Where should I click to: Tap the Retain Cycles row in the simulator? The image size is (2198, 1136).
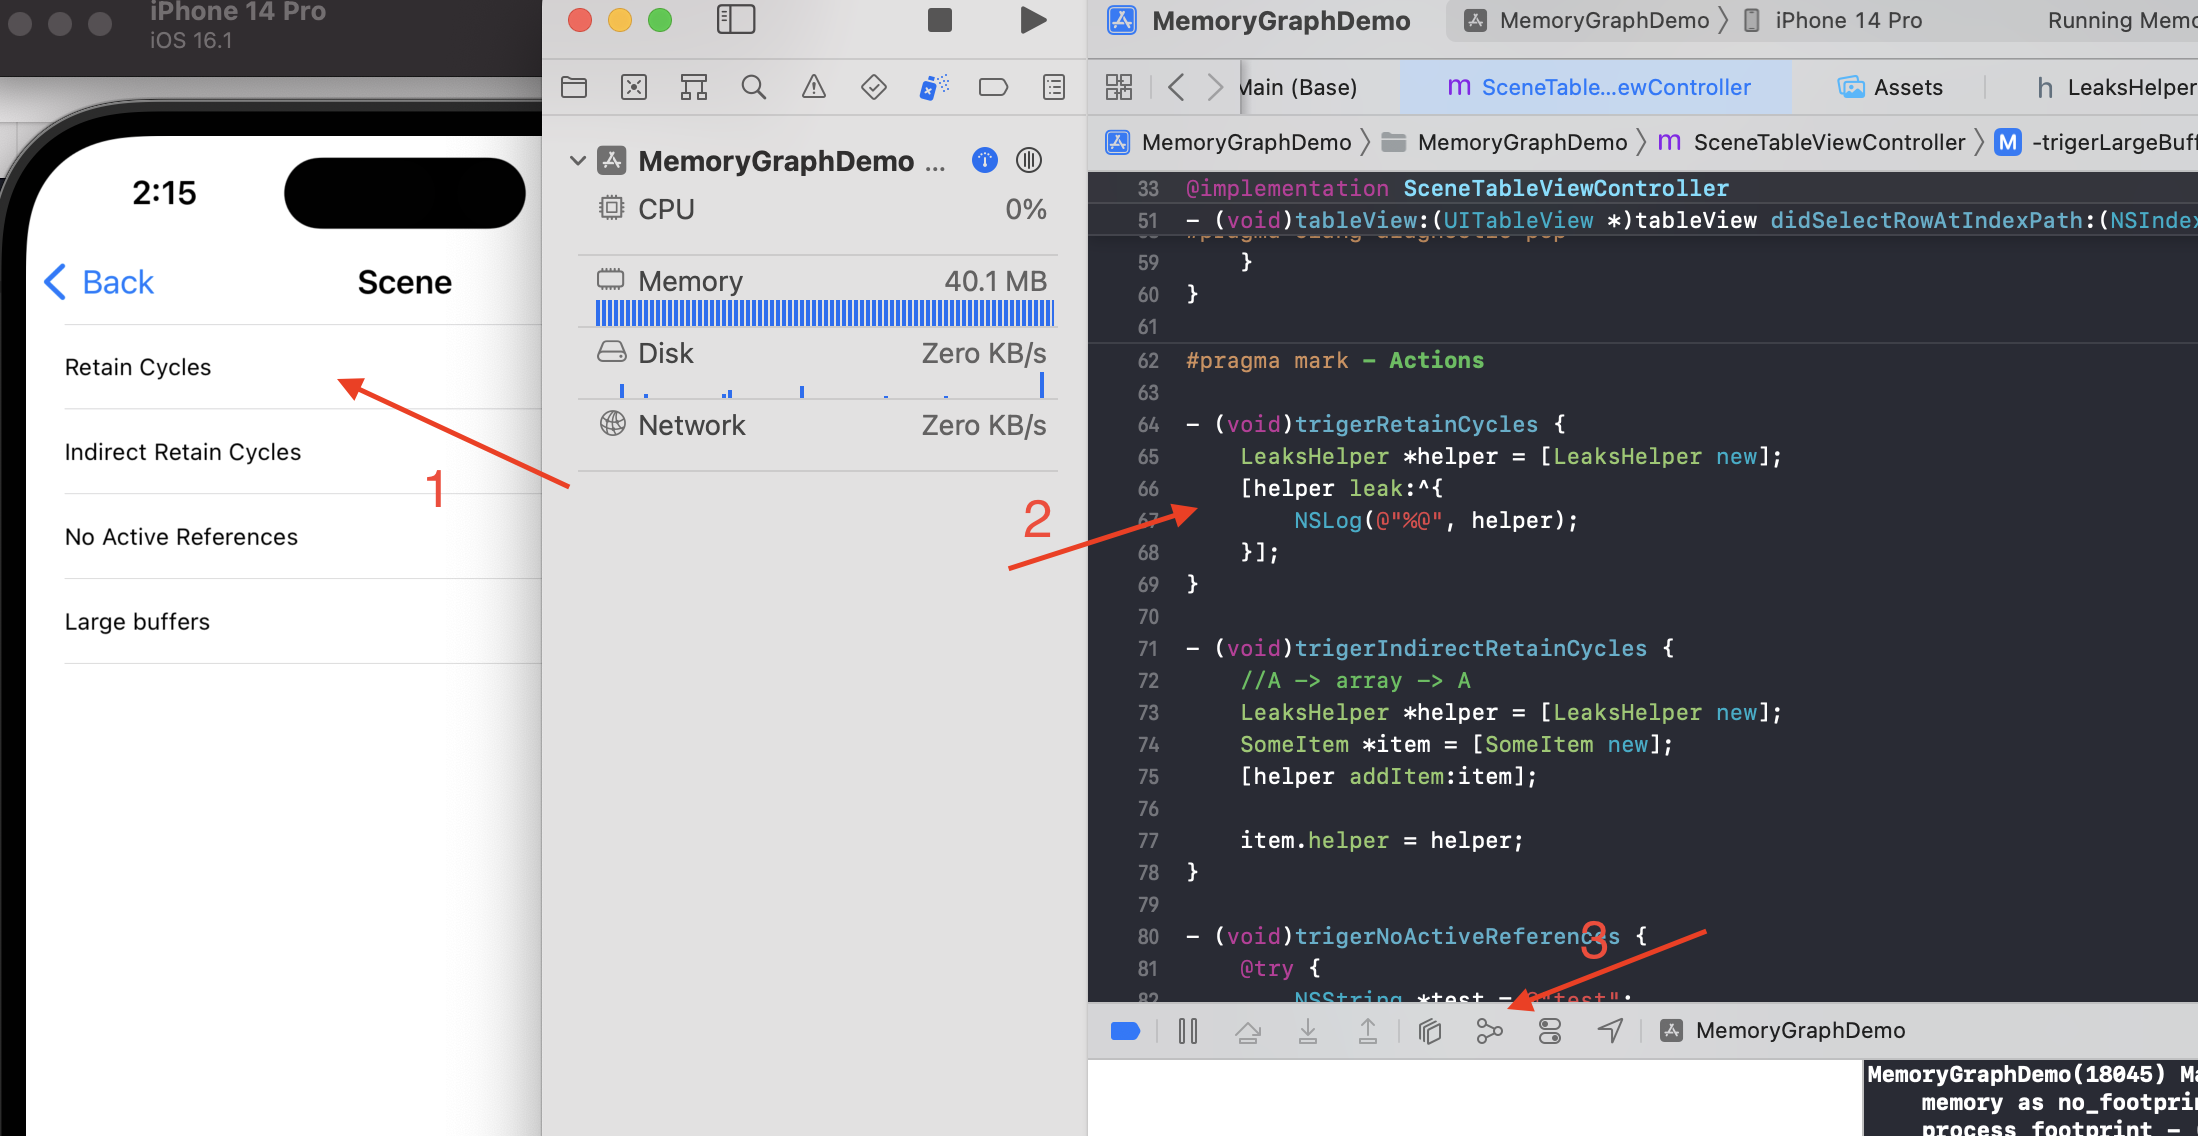(138, 367)
